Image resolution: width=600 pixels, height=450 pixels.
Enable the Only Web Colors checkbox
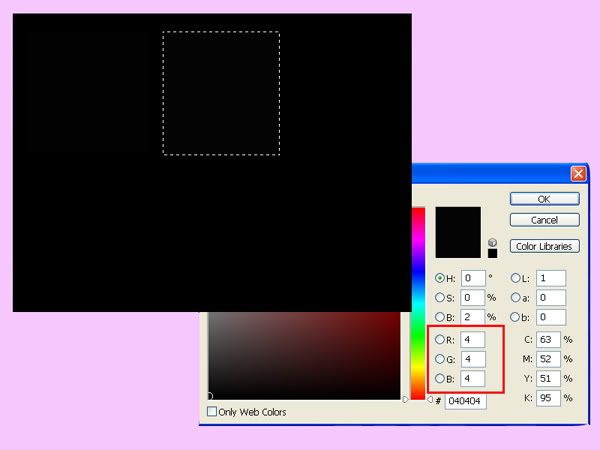click(x=212, y=411)
